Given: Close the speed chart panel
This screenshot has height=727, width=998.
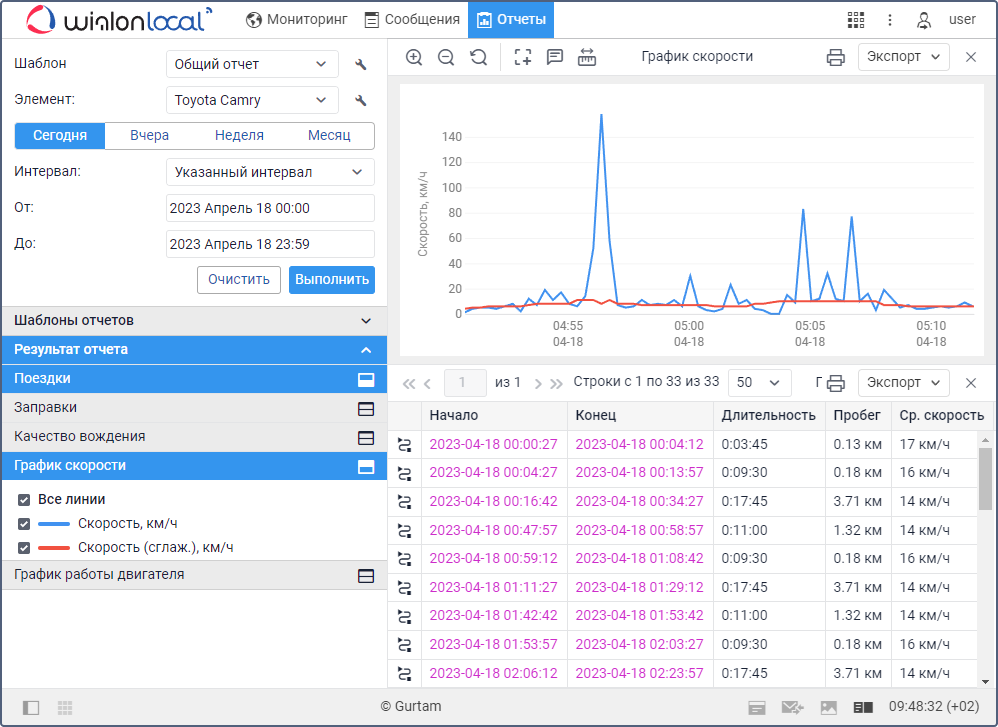Looking at the screenshot, I should pos(971,57).
